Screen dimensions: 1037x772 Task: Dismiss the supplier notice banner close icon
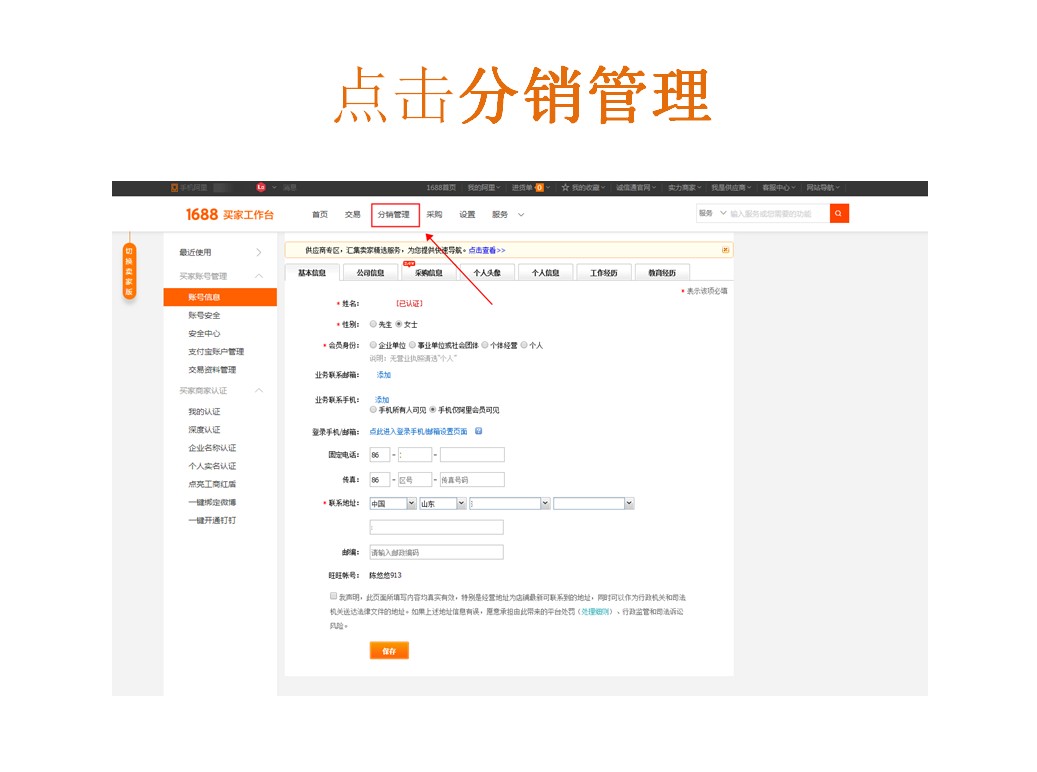coord(724,249)
